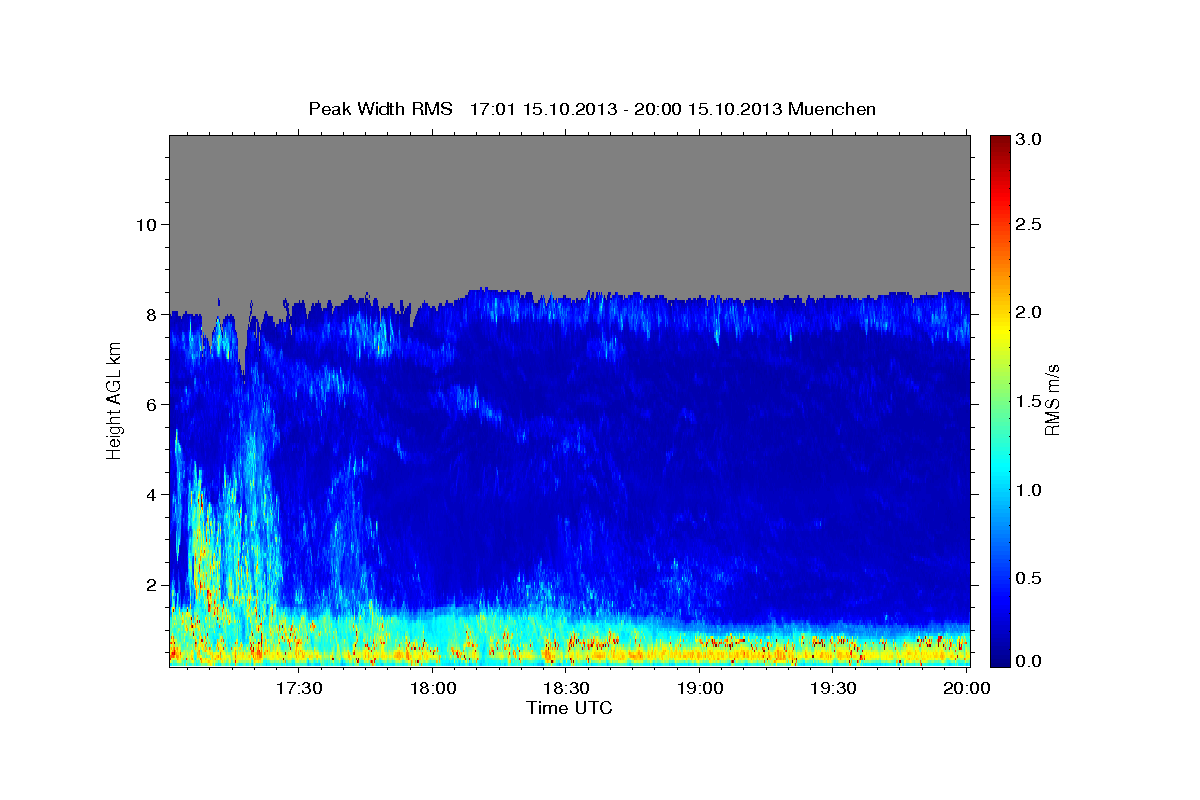This screenshot has width=1200, height=800.
Task: Click the 'Time UTC' axis label
Action: [x=569, y=709]
